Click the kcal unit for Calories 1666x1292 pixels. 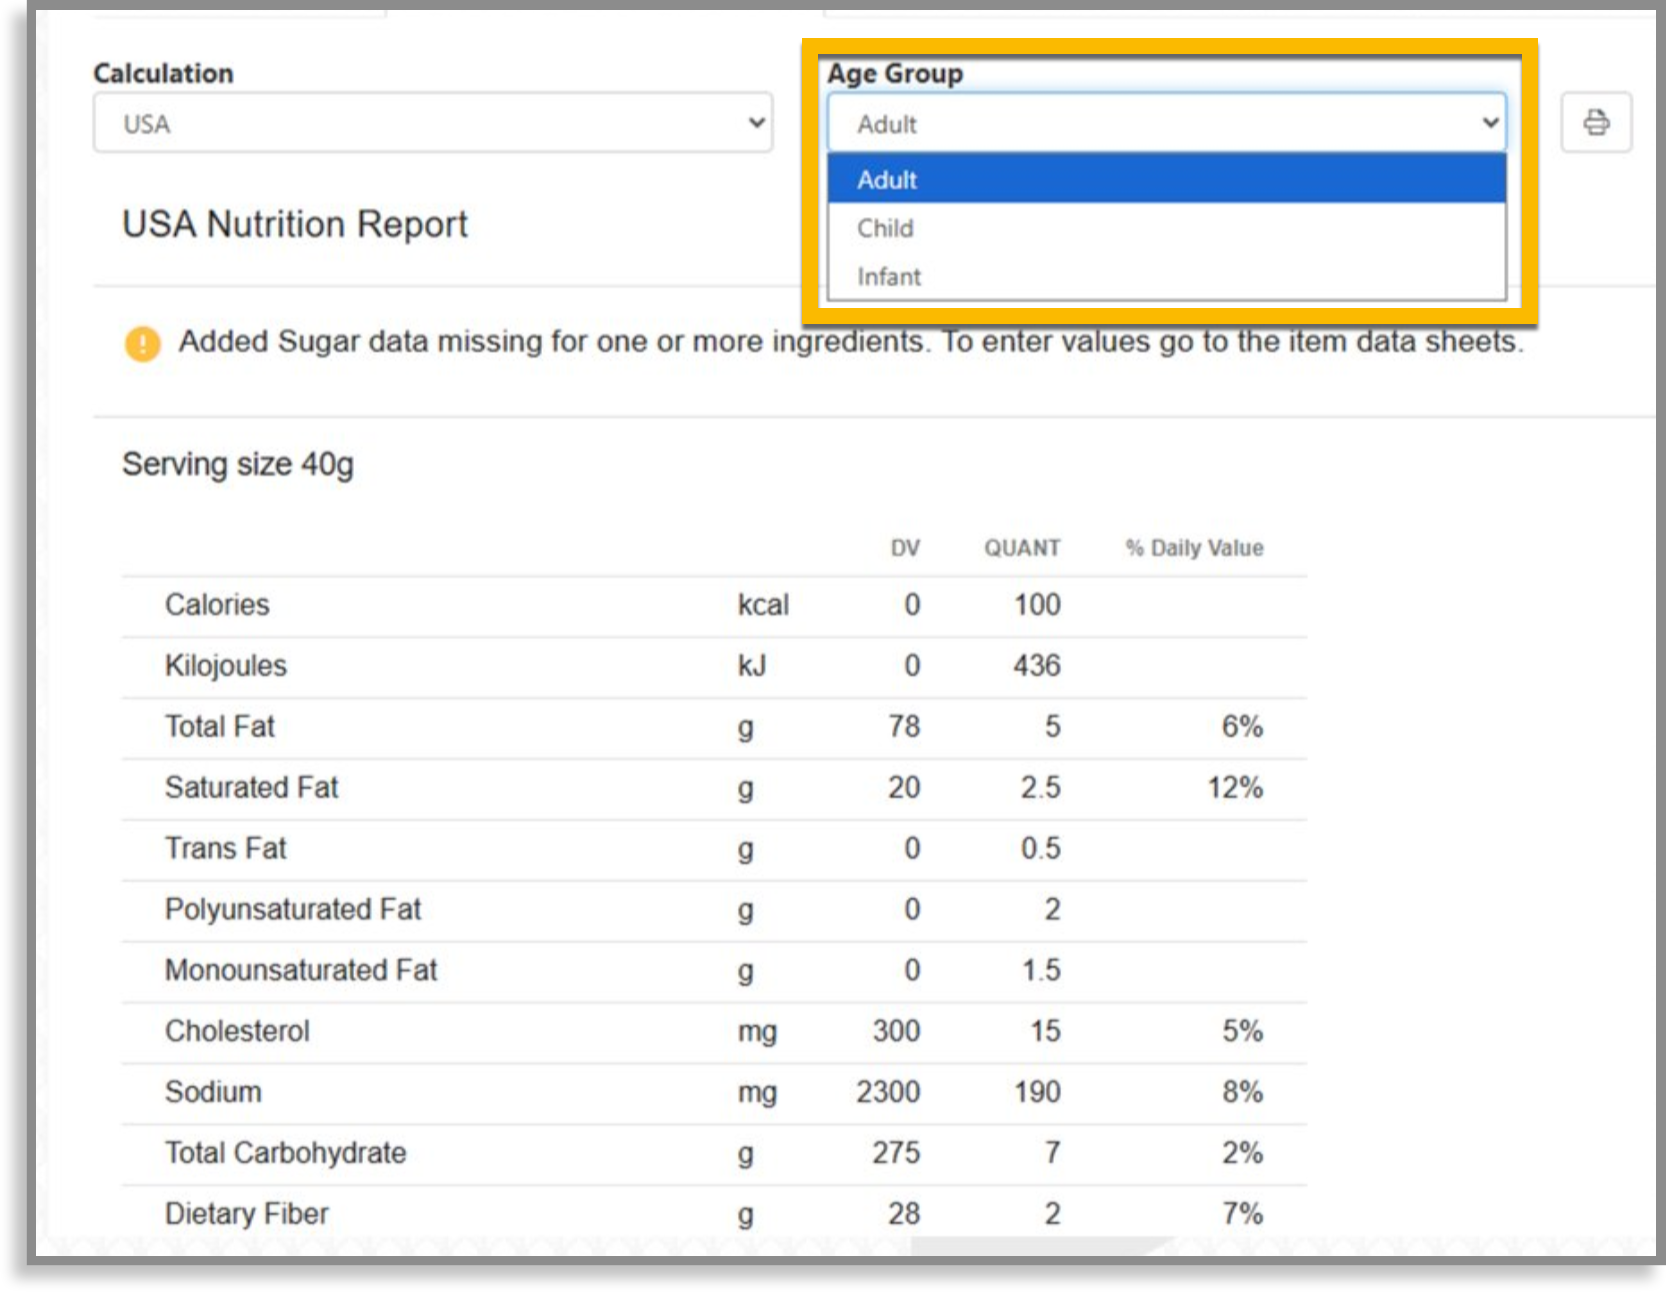click(x=763, y=605)
